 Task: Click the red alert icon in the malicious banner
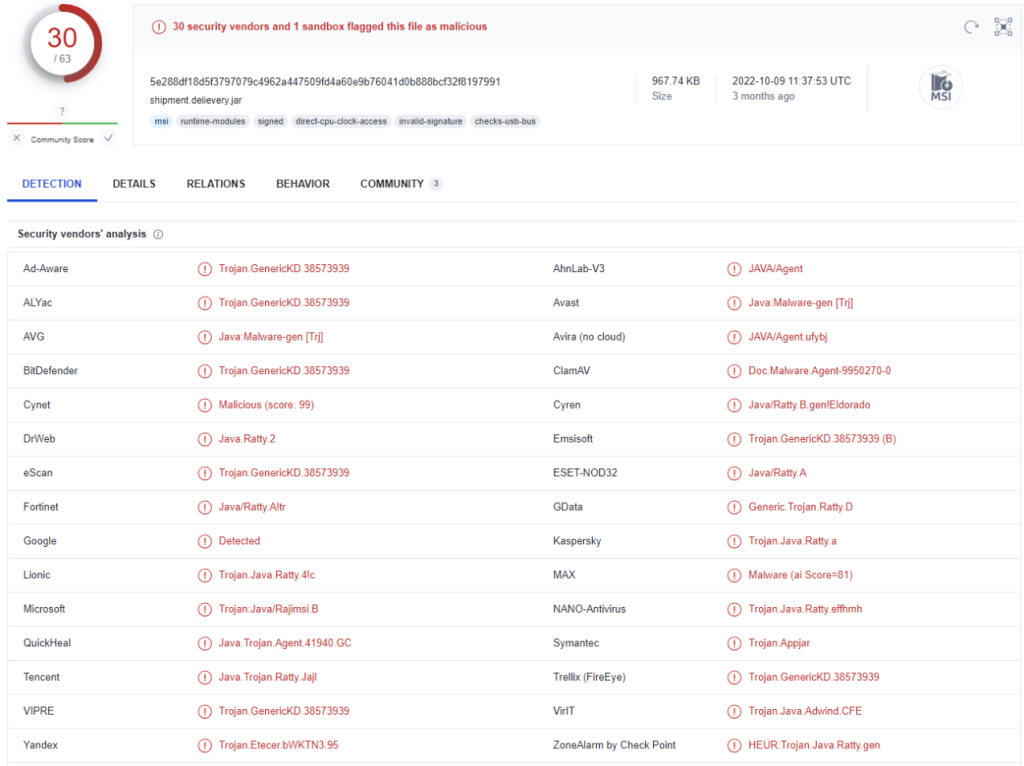click(x=159, y=27)
